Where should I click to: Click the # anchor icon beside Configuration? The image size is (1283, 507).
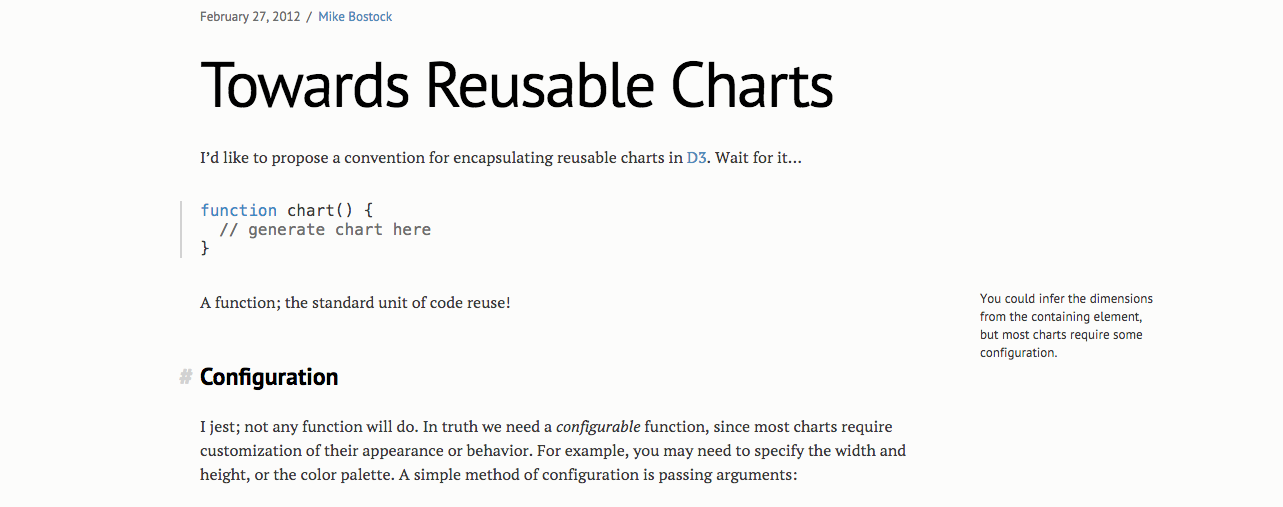pos(185,377)
